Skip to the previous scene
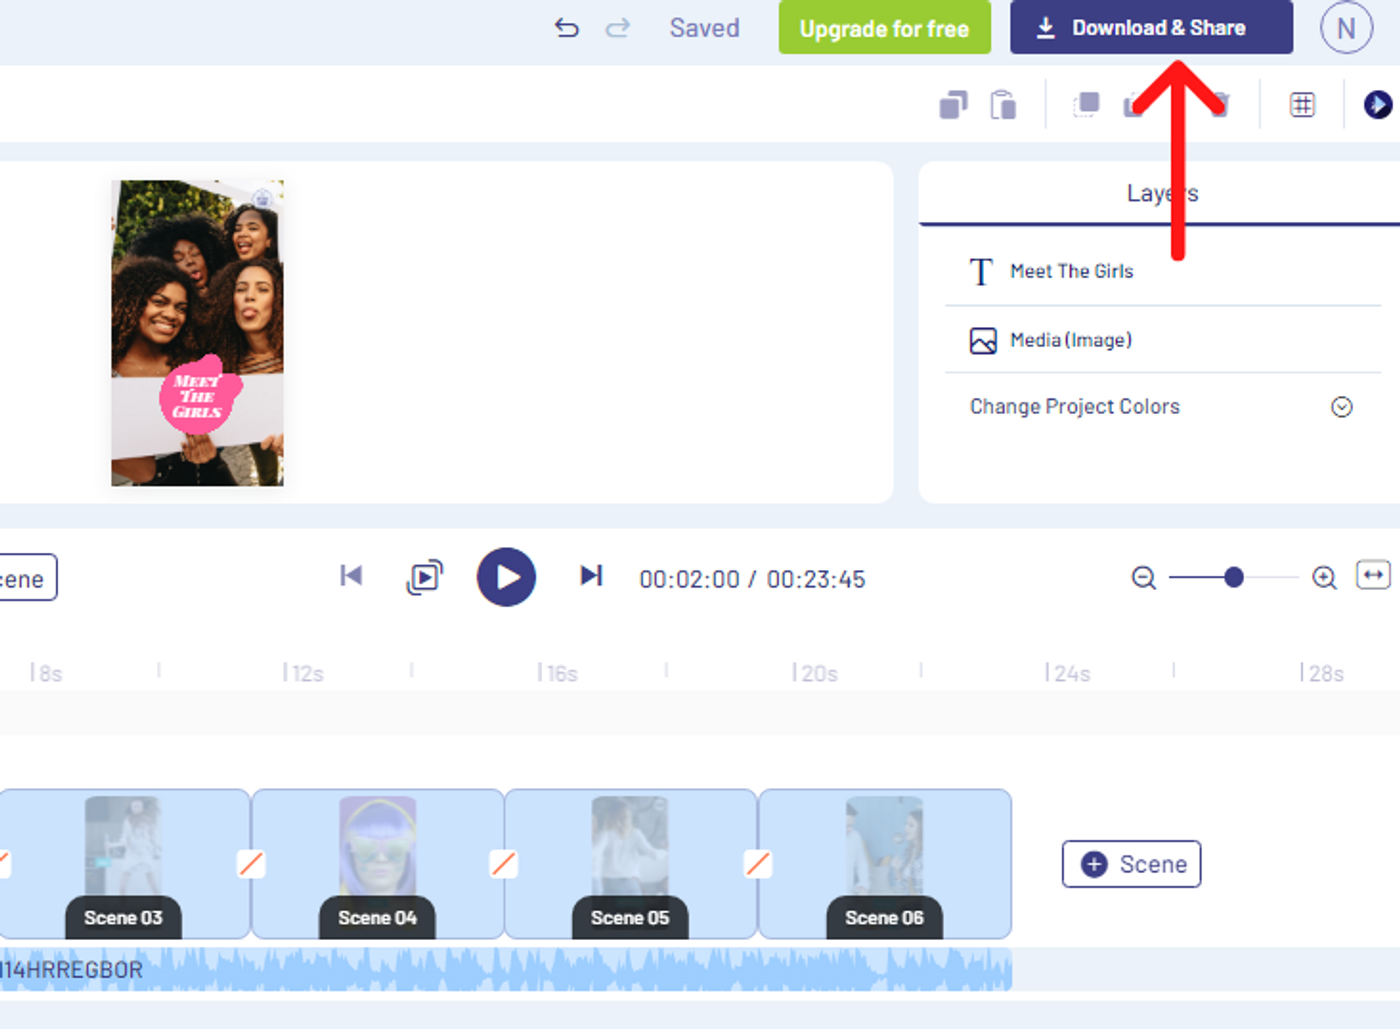This screenshot has height=1029, width=1400. coord(351,576)
